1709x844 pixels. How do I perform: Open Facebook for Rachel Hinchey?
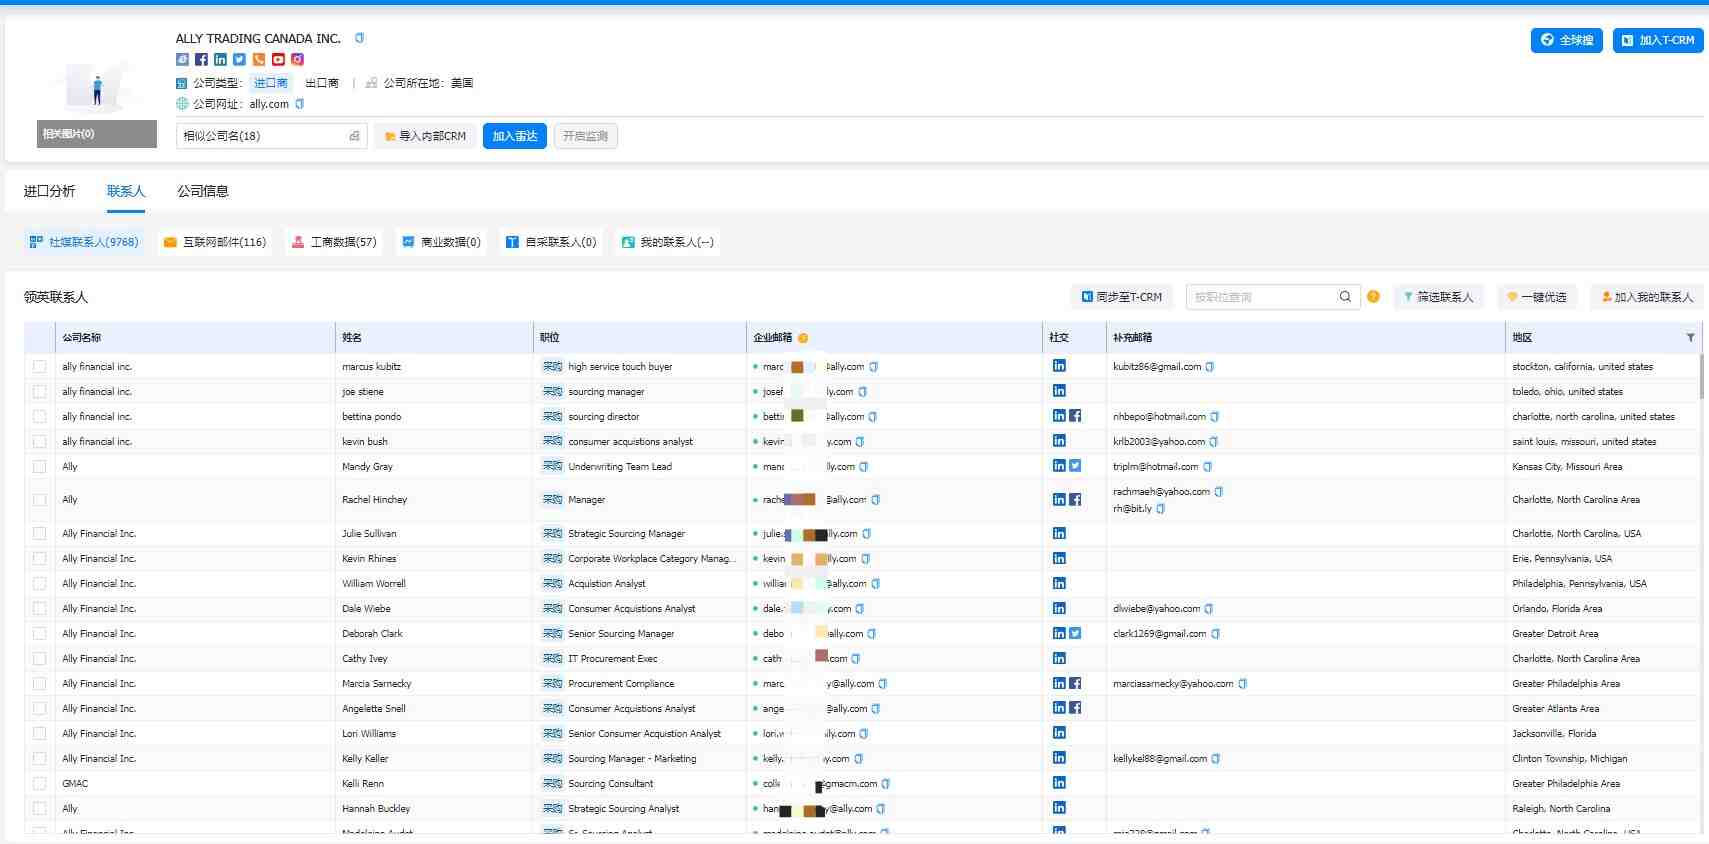1075,499
